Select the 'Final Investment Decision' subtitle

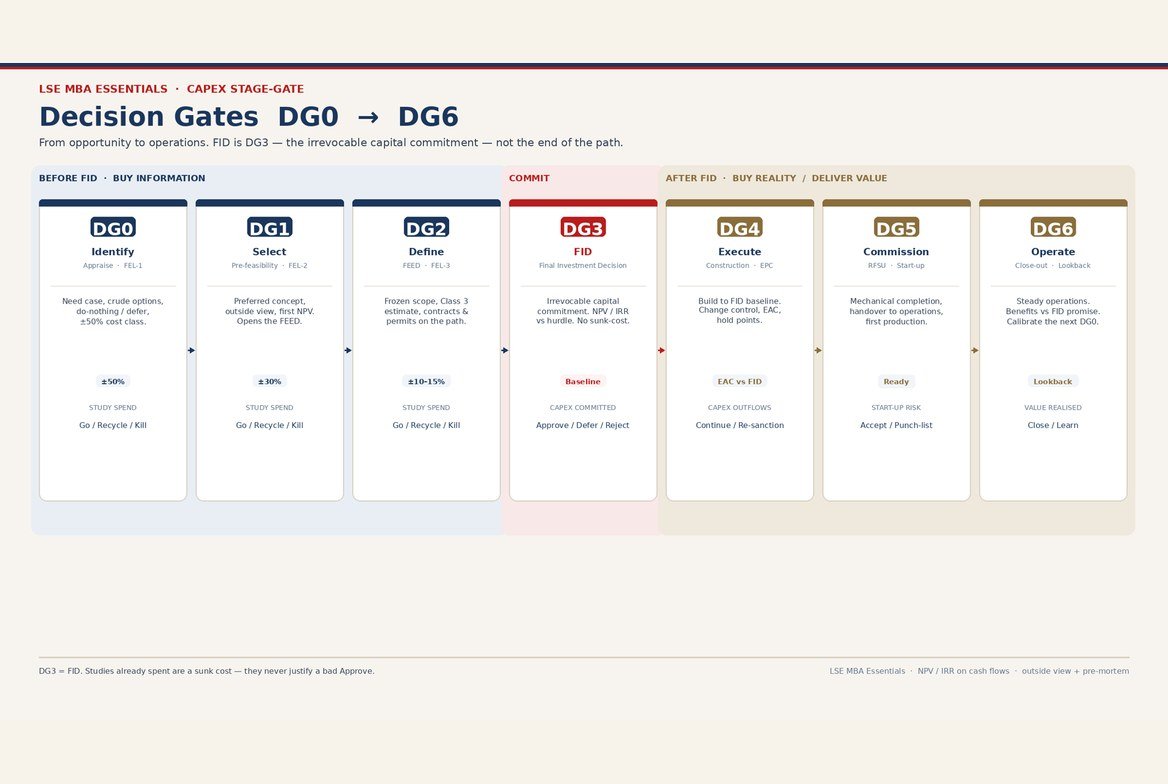(x=583, y=265)
